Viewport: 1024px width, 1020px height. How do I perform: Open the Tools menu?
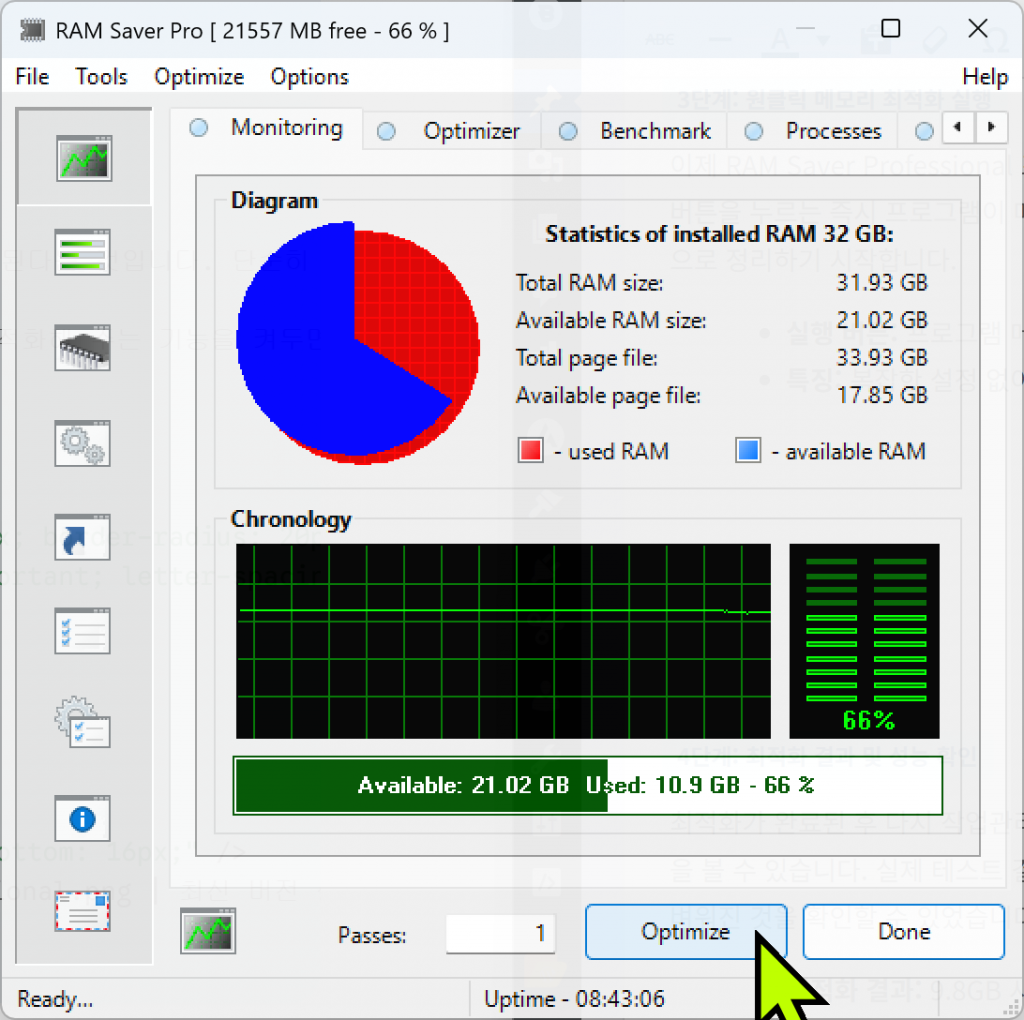pyautogui.click(x=101, y=76)
